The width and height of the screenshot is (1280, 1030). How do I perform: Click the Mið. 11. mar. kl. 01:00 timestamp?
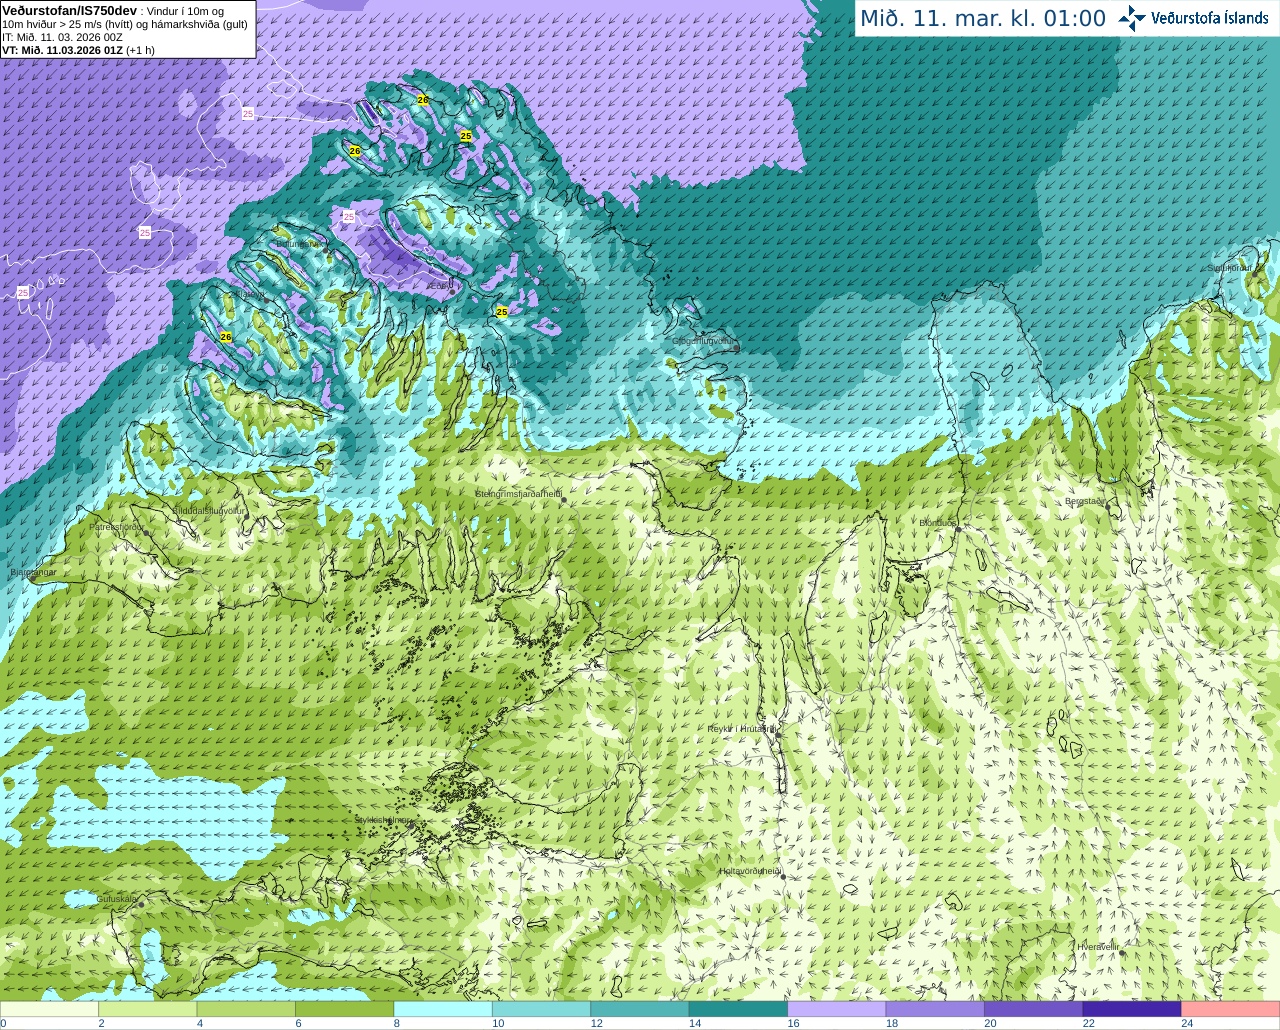click(983, 18)
